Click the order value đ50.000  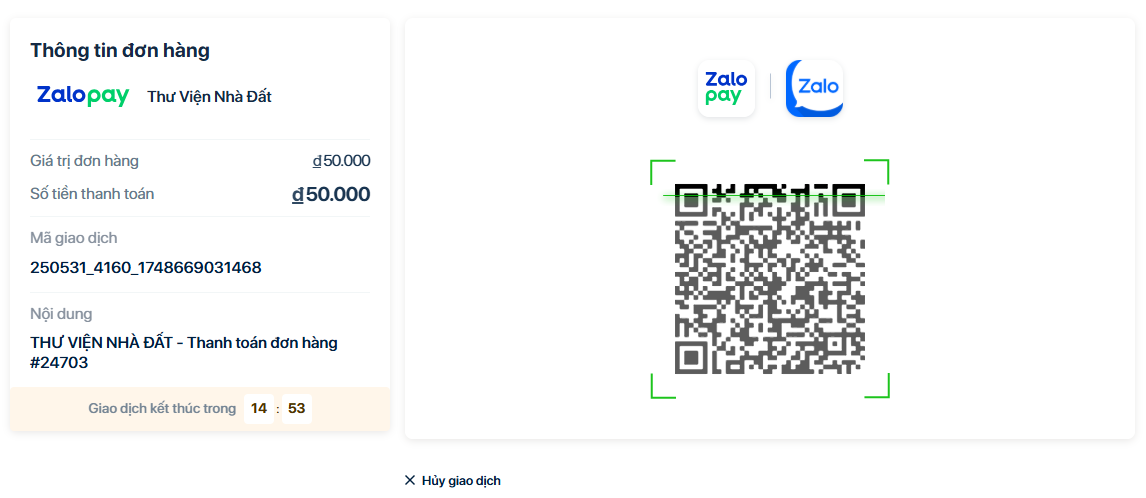pos(341,161)
